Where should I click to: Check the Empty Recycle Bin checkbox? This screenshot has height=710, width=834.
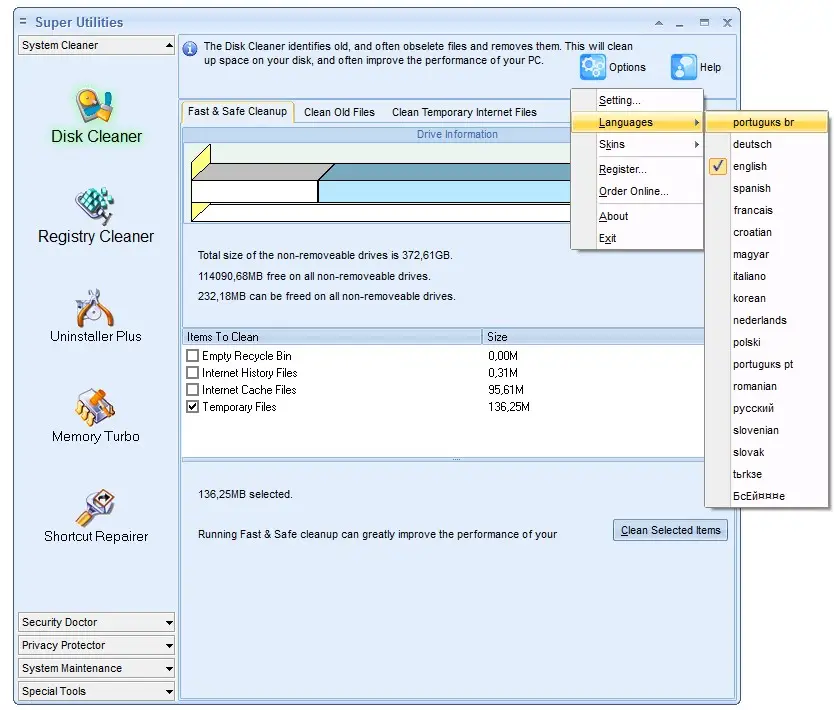coord(193,355)
